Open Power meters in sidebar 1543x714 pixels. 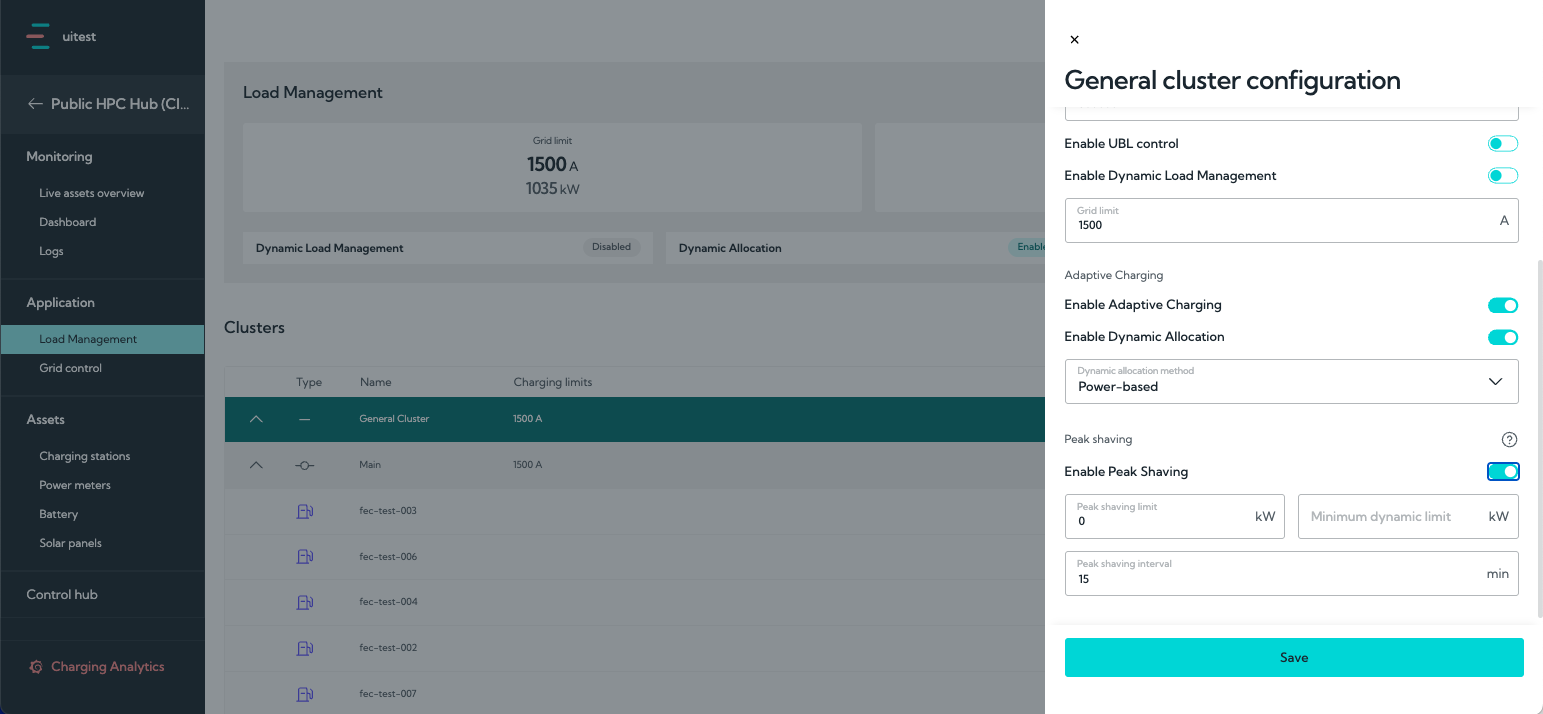click(75, 485)
